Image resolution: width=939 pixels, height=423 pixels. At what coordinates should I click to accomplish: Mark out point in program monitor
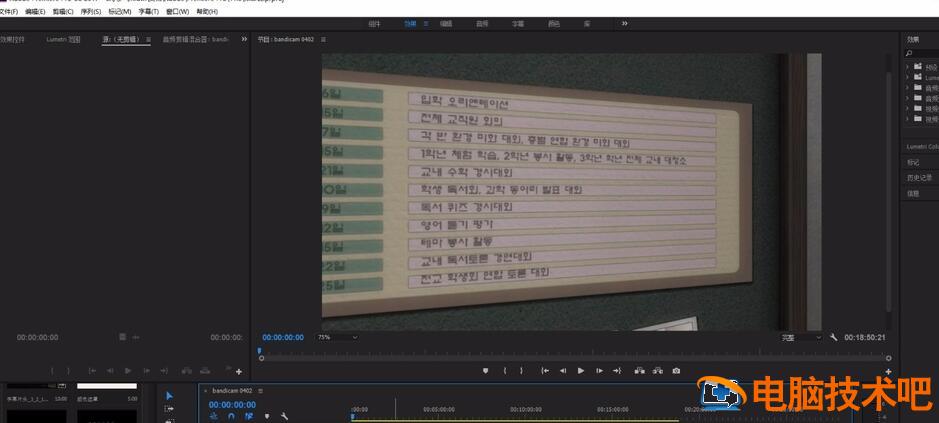(x=521, y=371)
